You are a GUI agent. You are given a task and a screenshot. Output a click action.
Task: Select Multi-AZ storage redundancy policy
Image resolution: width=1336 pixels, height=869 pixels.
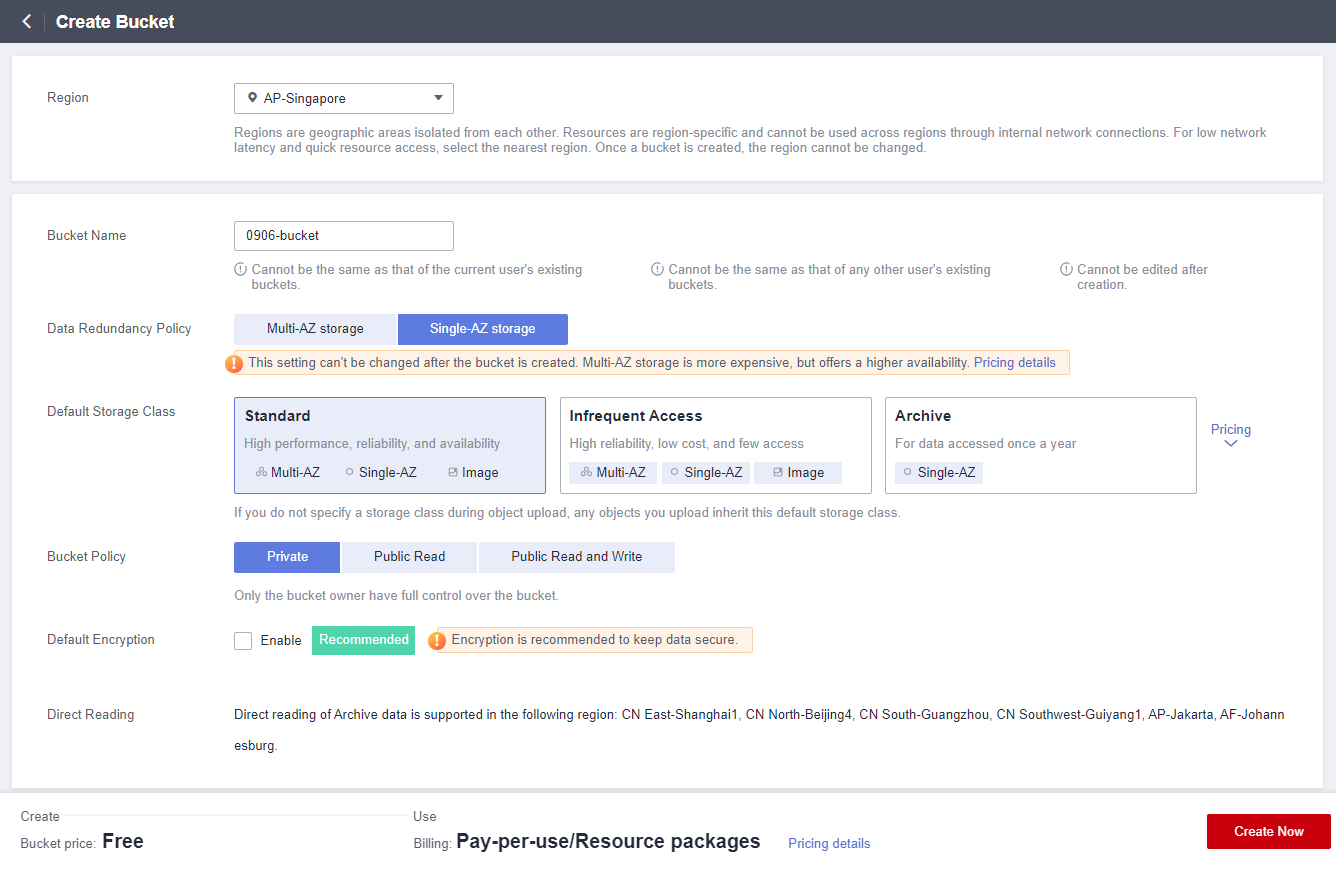315,329
